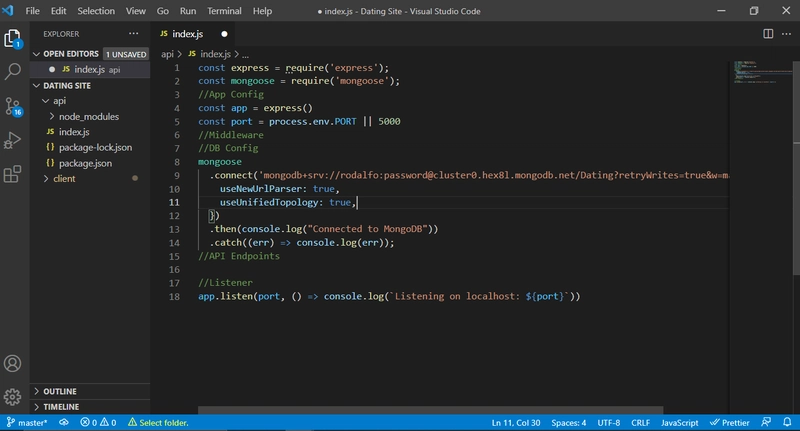Open the Search view icon
The height and width of the screenshot is (431, 800).
pos(13,71)
